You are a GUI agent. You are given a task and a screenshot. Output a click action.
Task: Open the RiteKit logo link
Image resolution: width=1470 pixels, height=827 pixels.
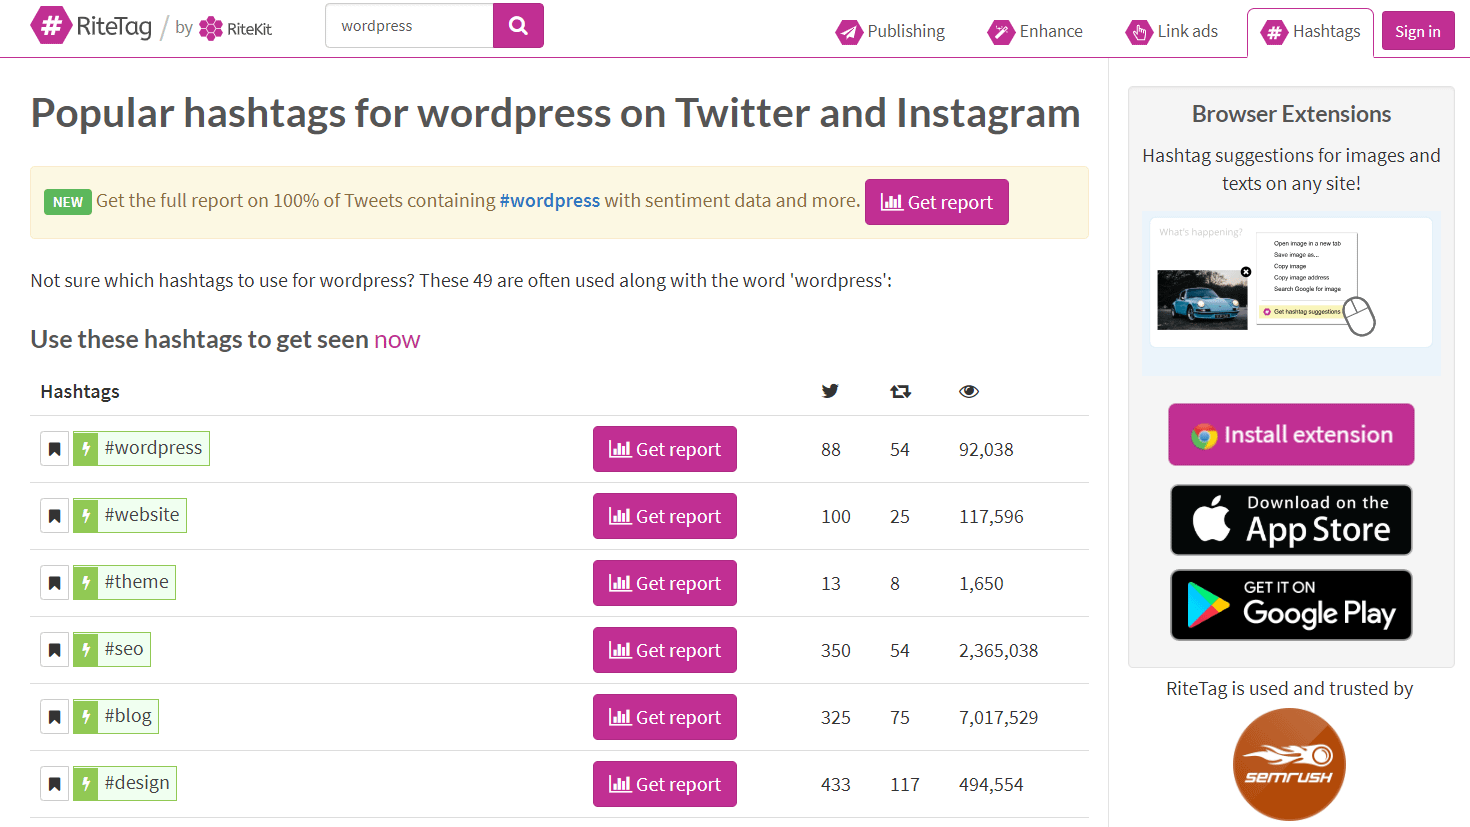pos(235,29)
